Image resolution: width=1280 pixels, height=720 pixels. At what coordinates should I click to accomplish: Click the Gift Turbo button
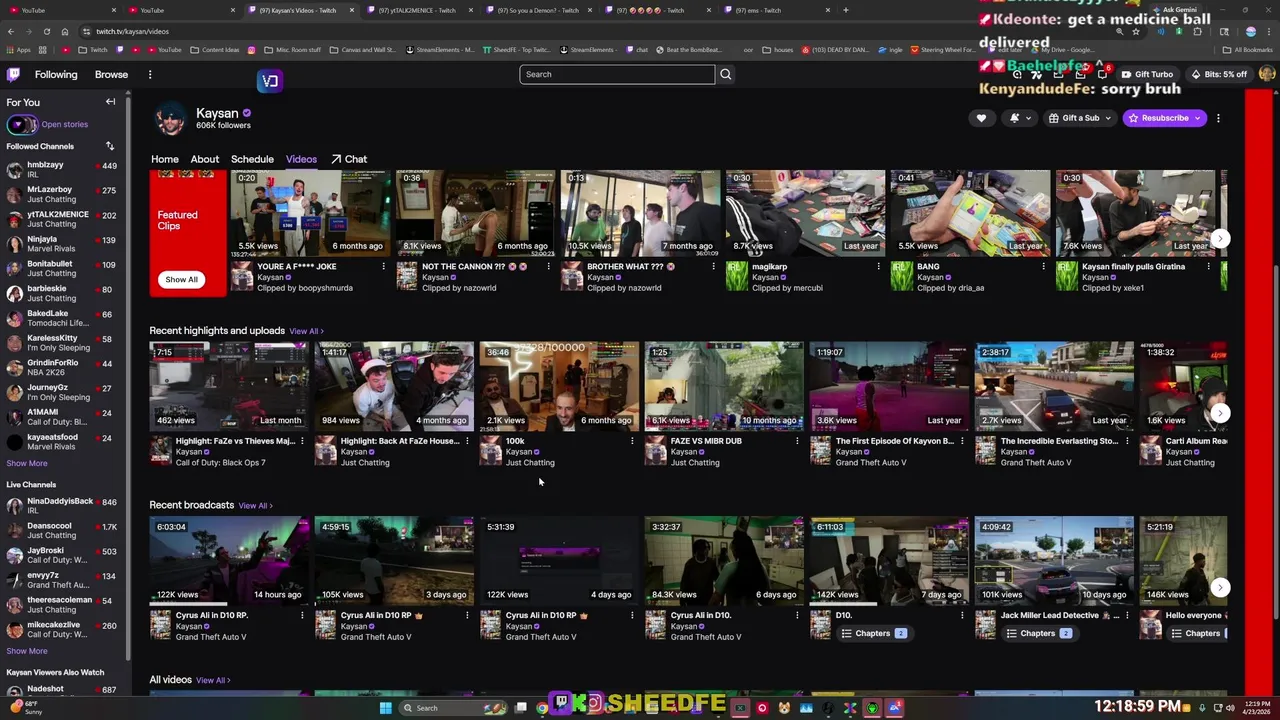coord(1147,74)
